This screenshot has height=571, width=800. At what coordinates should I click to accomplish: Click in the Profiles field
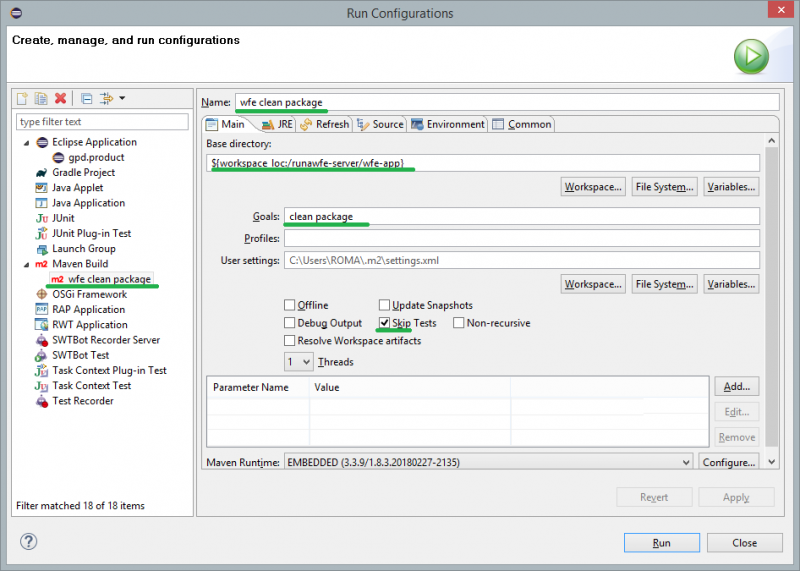(522, 238)
